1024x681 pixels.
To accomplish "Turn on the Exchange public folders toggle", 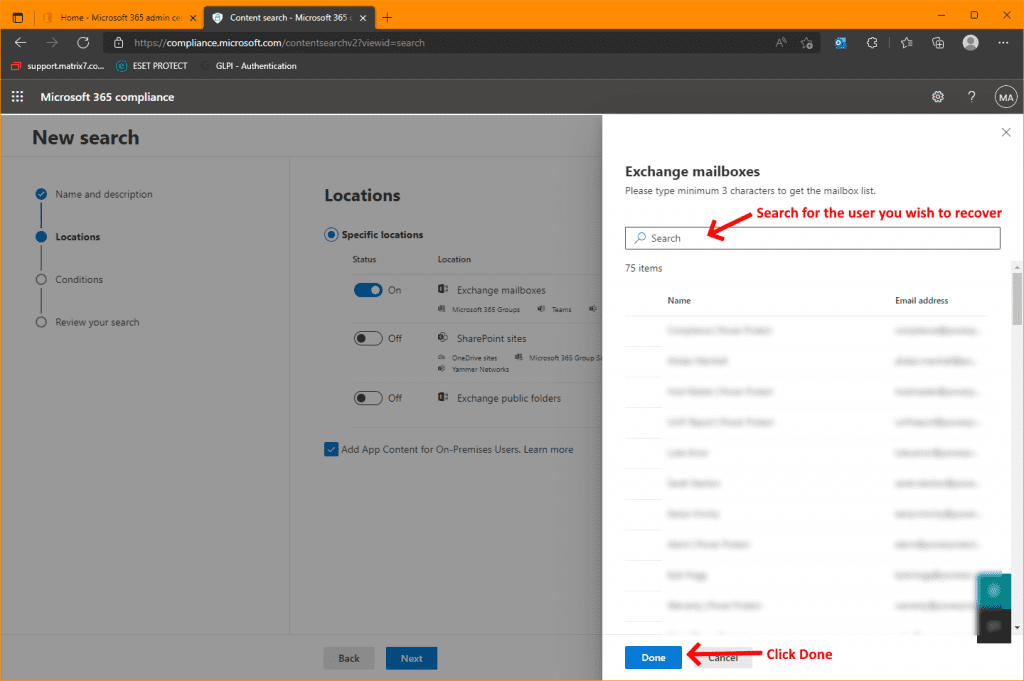I will point(368,398).
